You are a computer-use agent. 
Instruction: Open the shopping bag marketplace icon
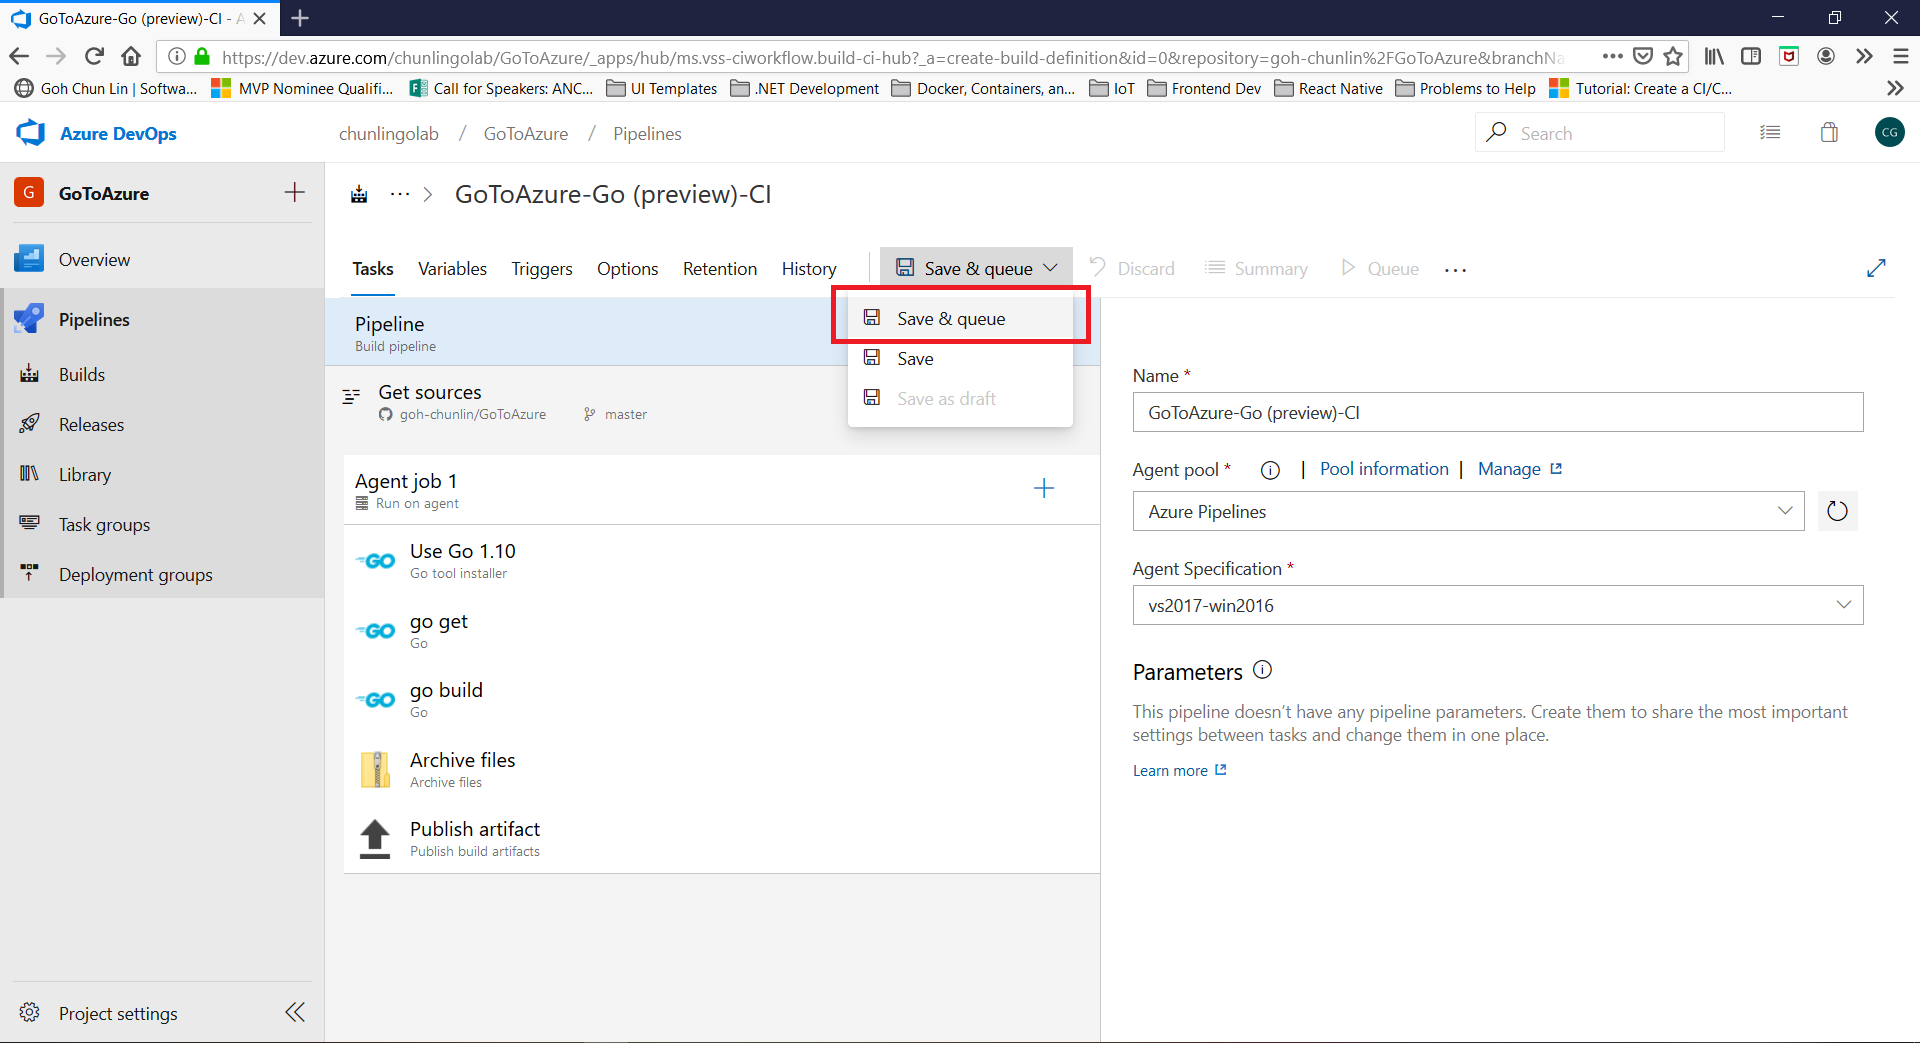[1829, 133]
